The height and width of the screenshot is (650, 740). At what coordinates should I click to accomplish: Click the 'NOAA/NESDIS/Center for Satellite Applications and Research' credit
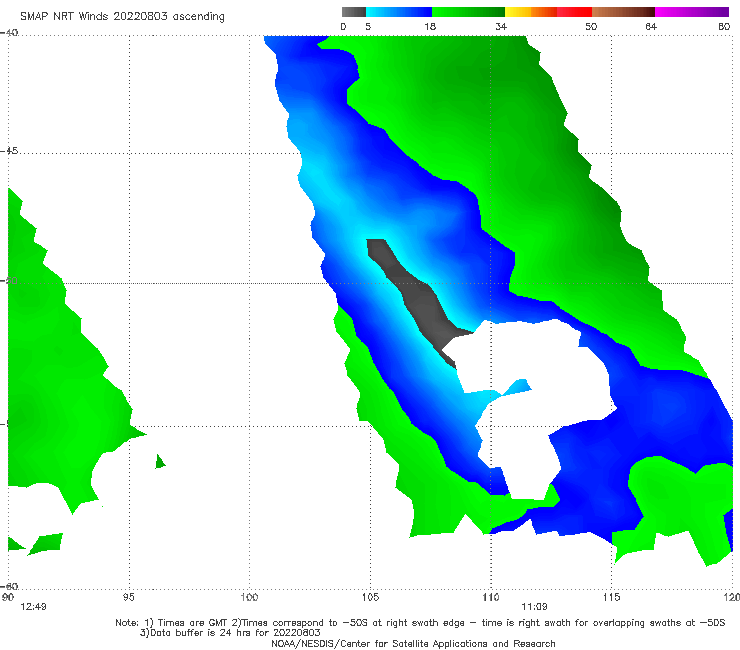(413, 643)
